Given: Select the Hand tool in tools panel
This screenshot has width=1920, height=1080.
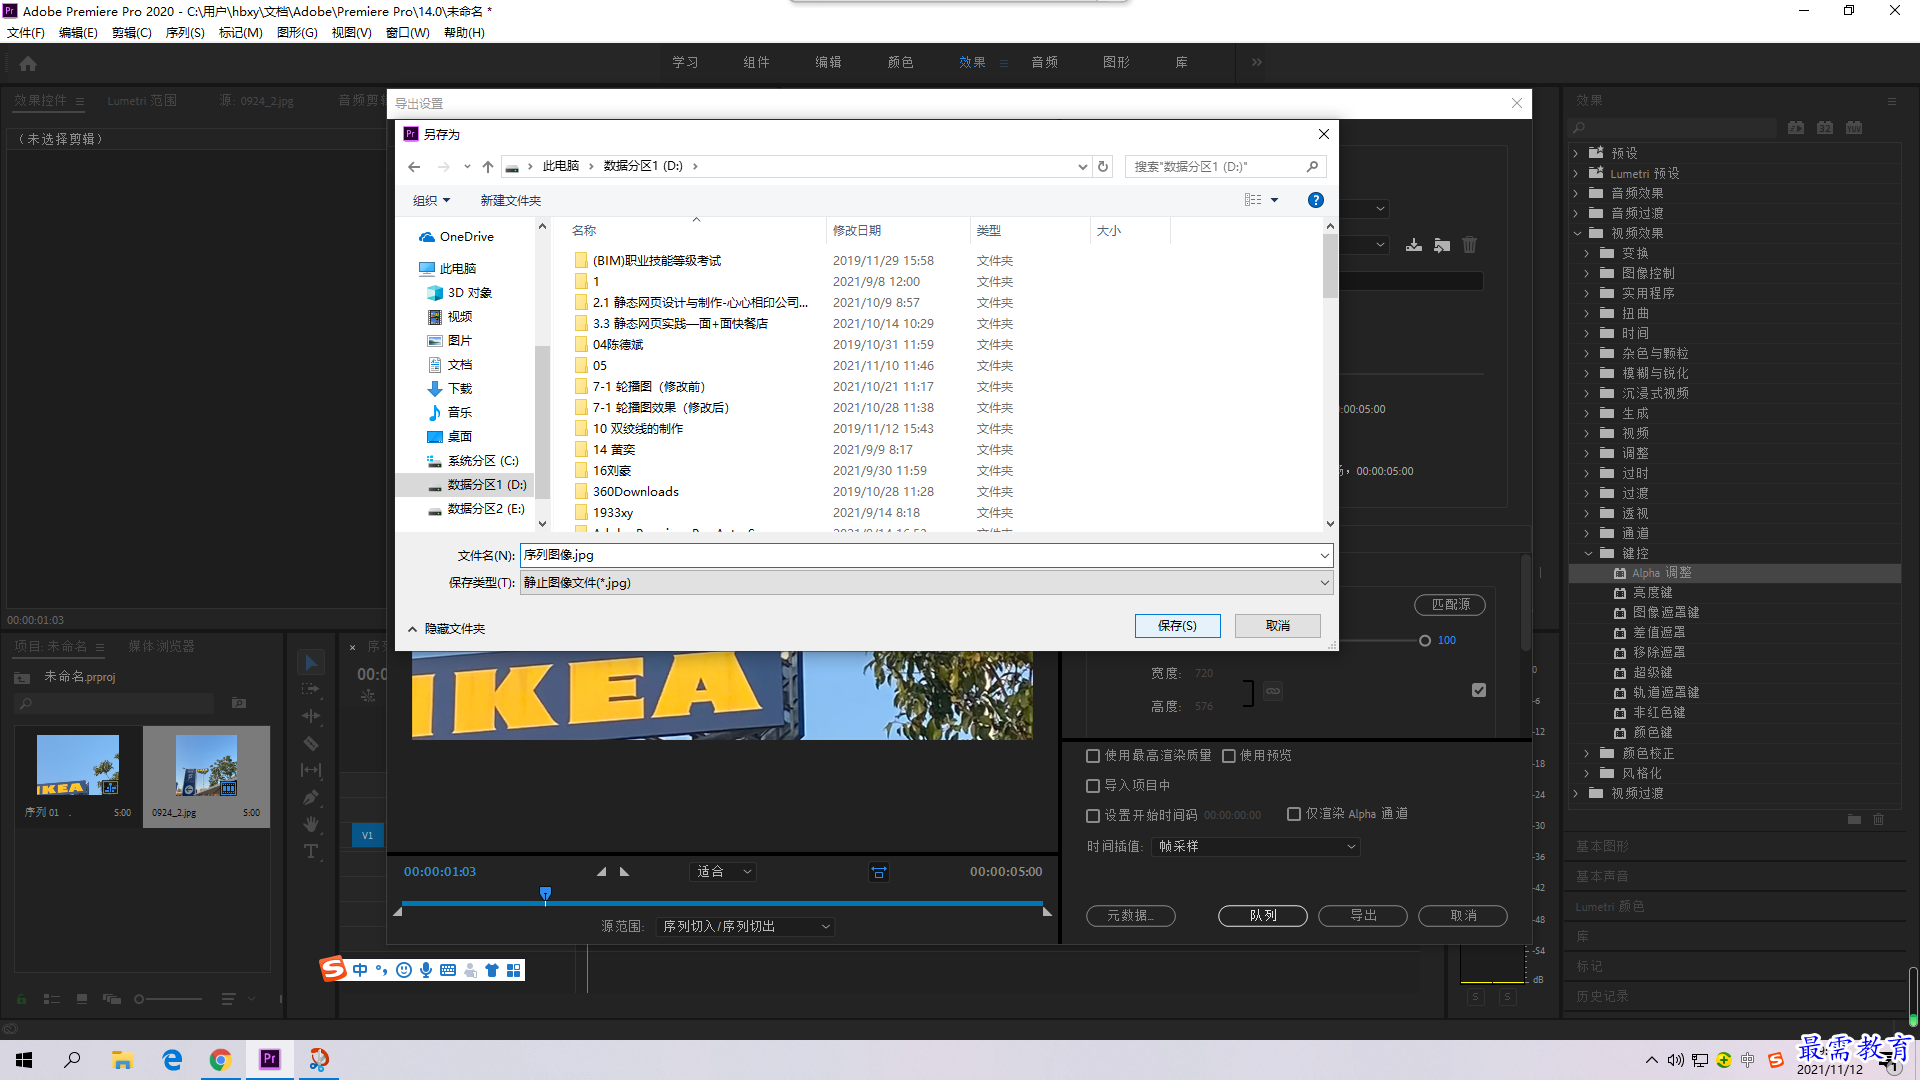Looking at the screenshot, I should pyautogui.click(x=311, y=824).
